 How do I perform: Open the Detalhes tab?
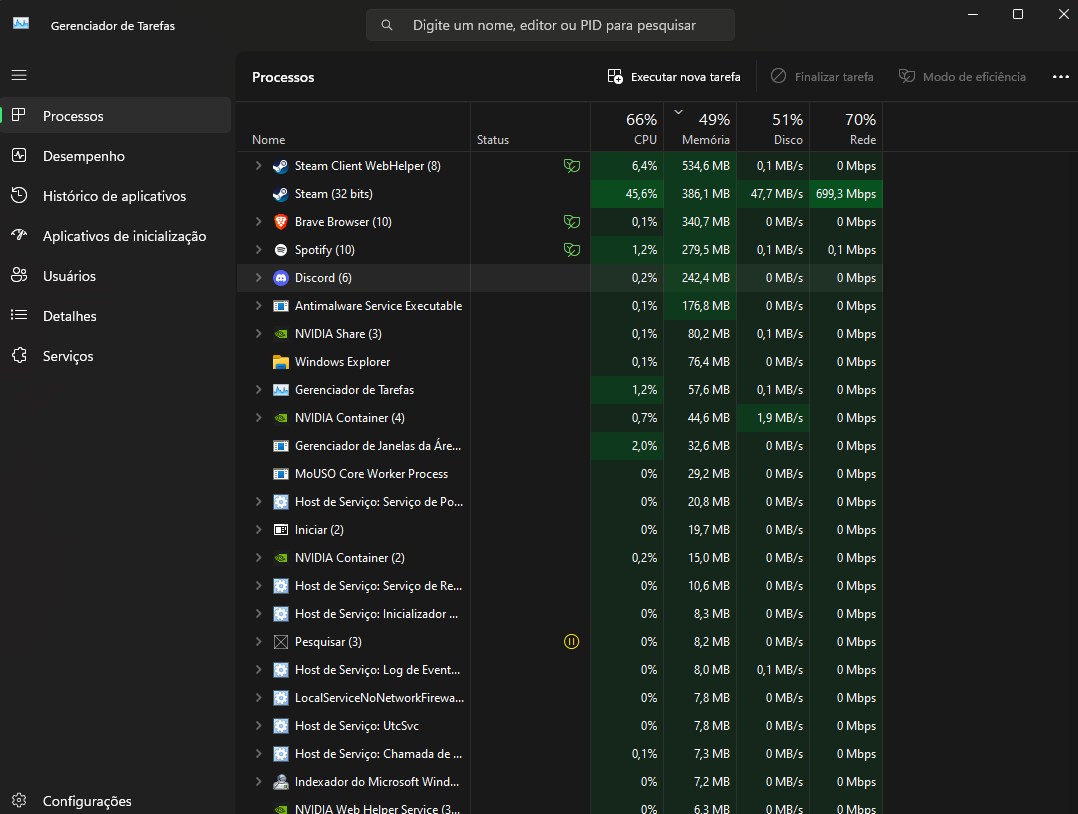tap(116, 316)
